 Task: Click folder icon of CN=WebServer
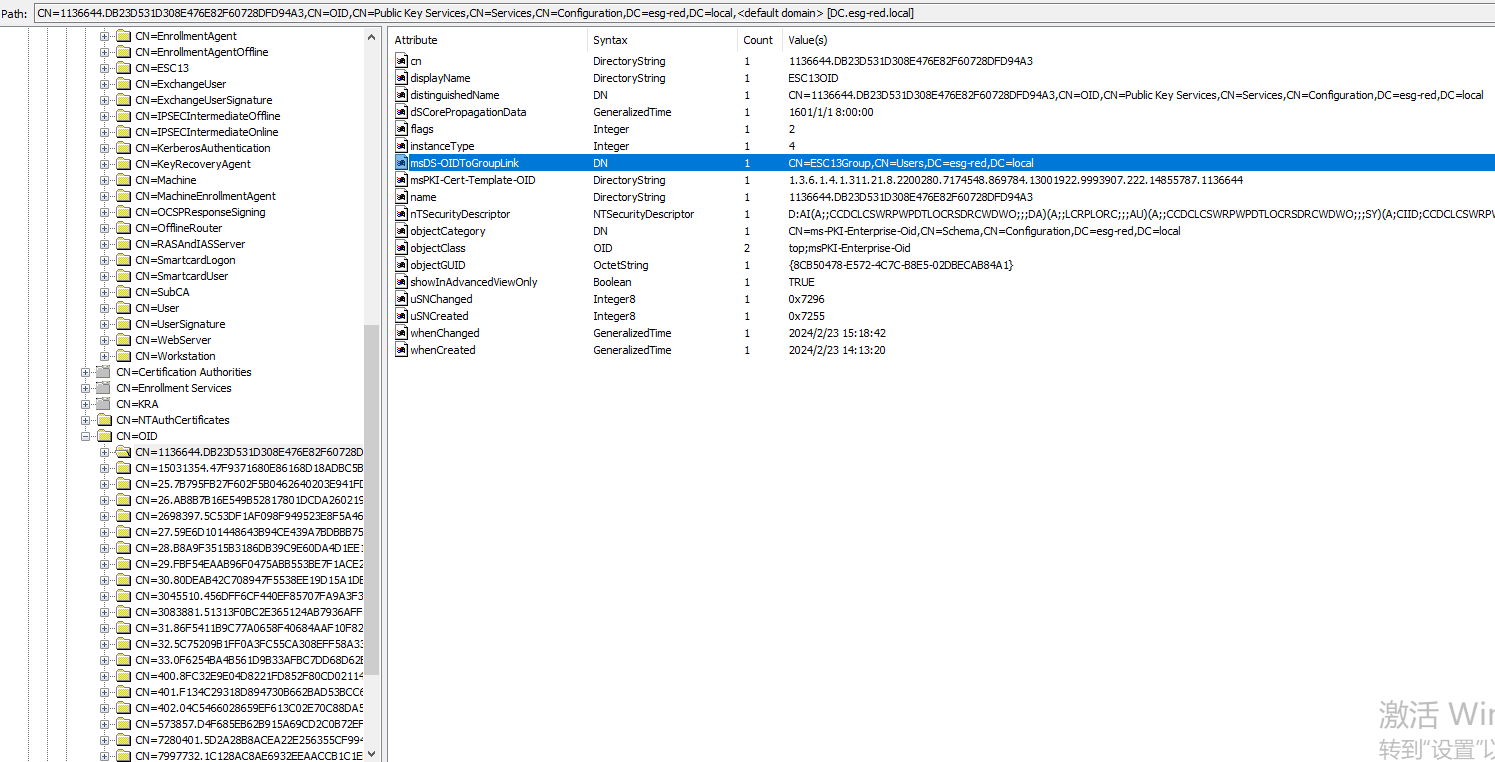(123, 340)
